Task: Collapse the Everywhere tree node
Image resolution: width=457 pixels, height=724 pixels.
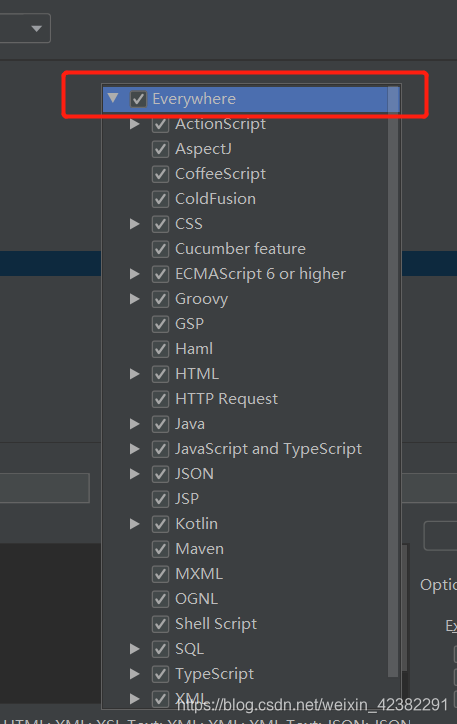Action: pyautogui.click(x=113, y=98)
